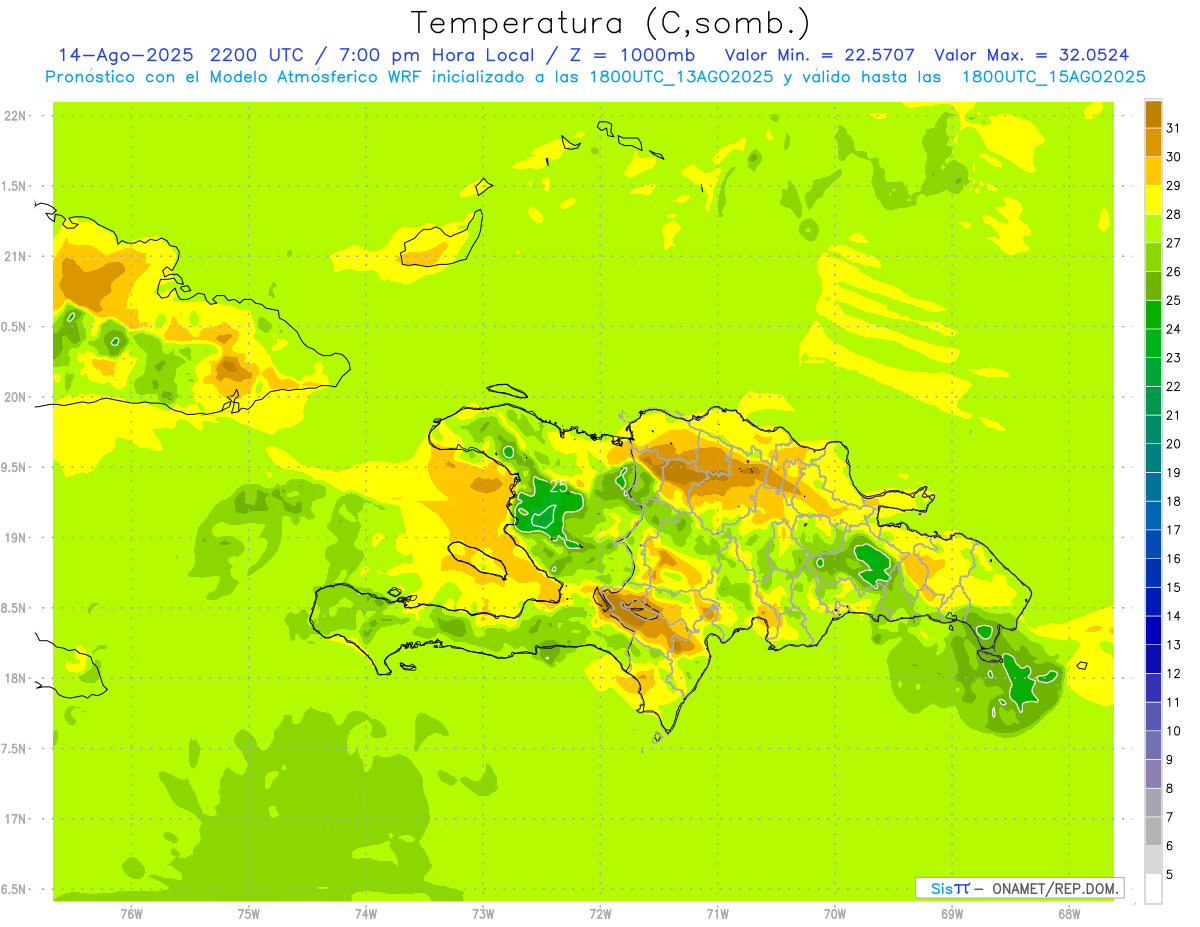Click the color scale label "30"
1200x927 pixels.
tap(1174, 156)
